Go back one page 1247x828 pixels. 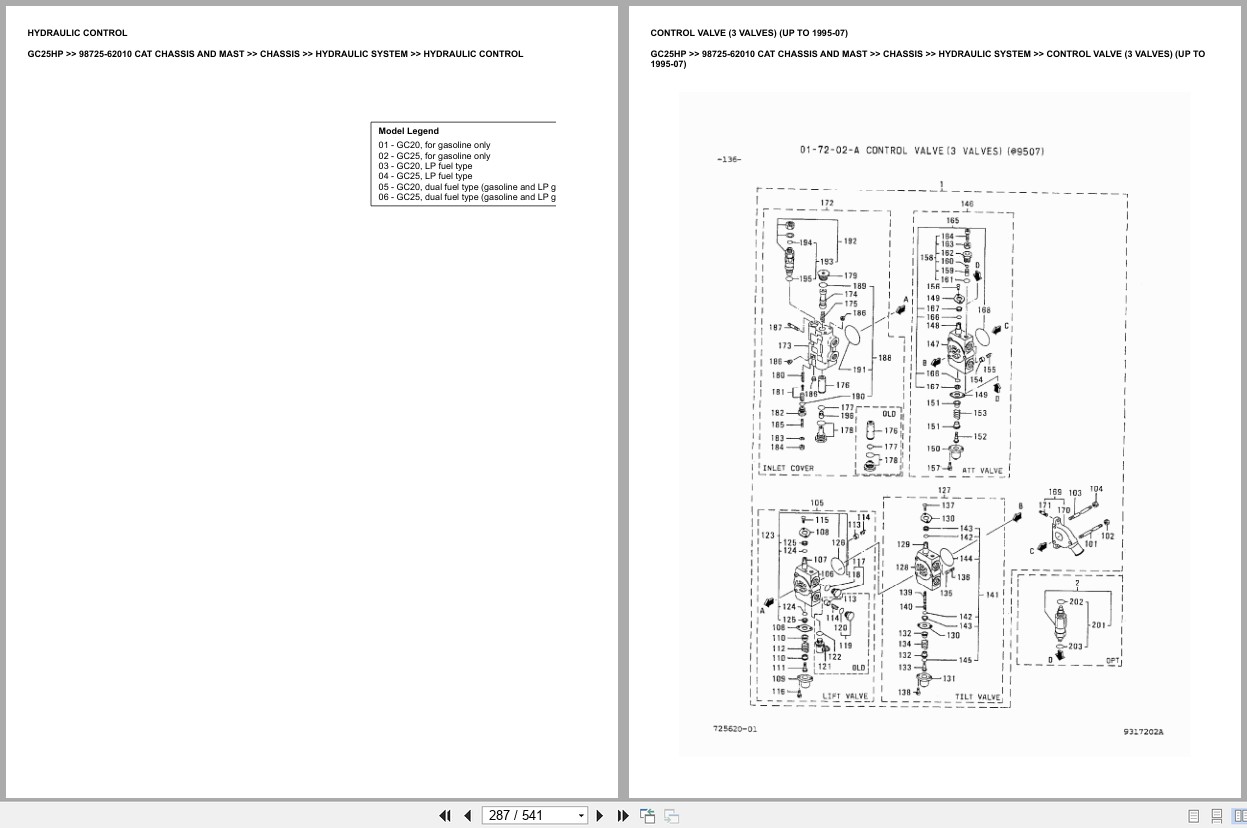[x=467, y=815]
